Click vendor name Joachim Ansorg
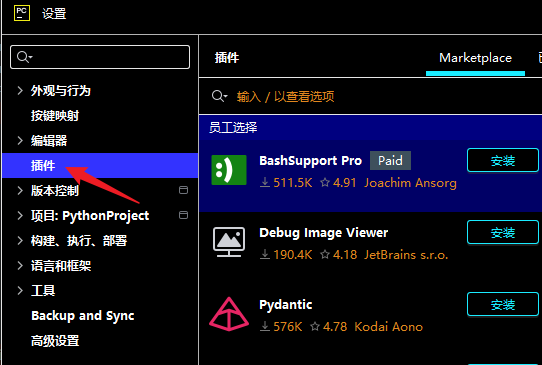The height and width of the screenshot is (365, 542). 410,183
